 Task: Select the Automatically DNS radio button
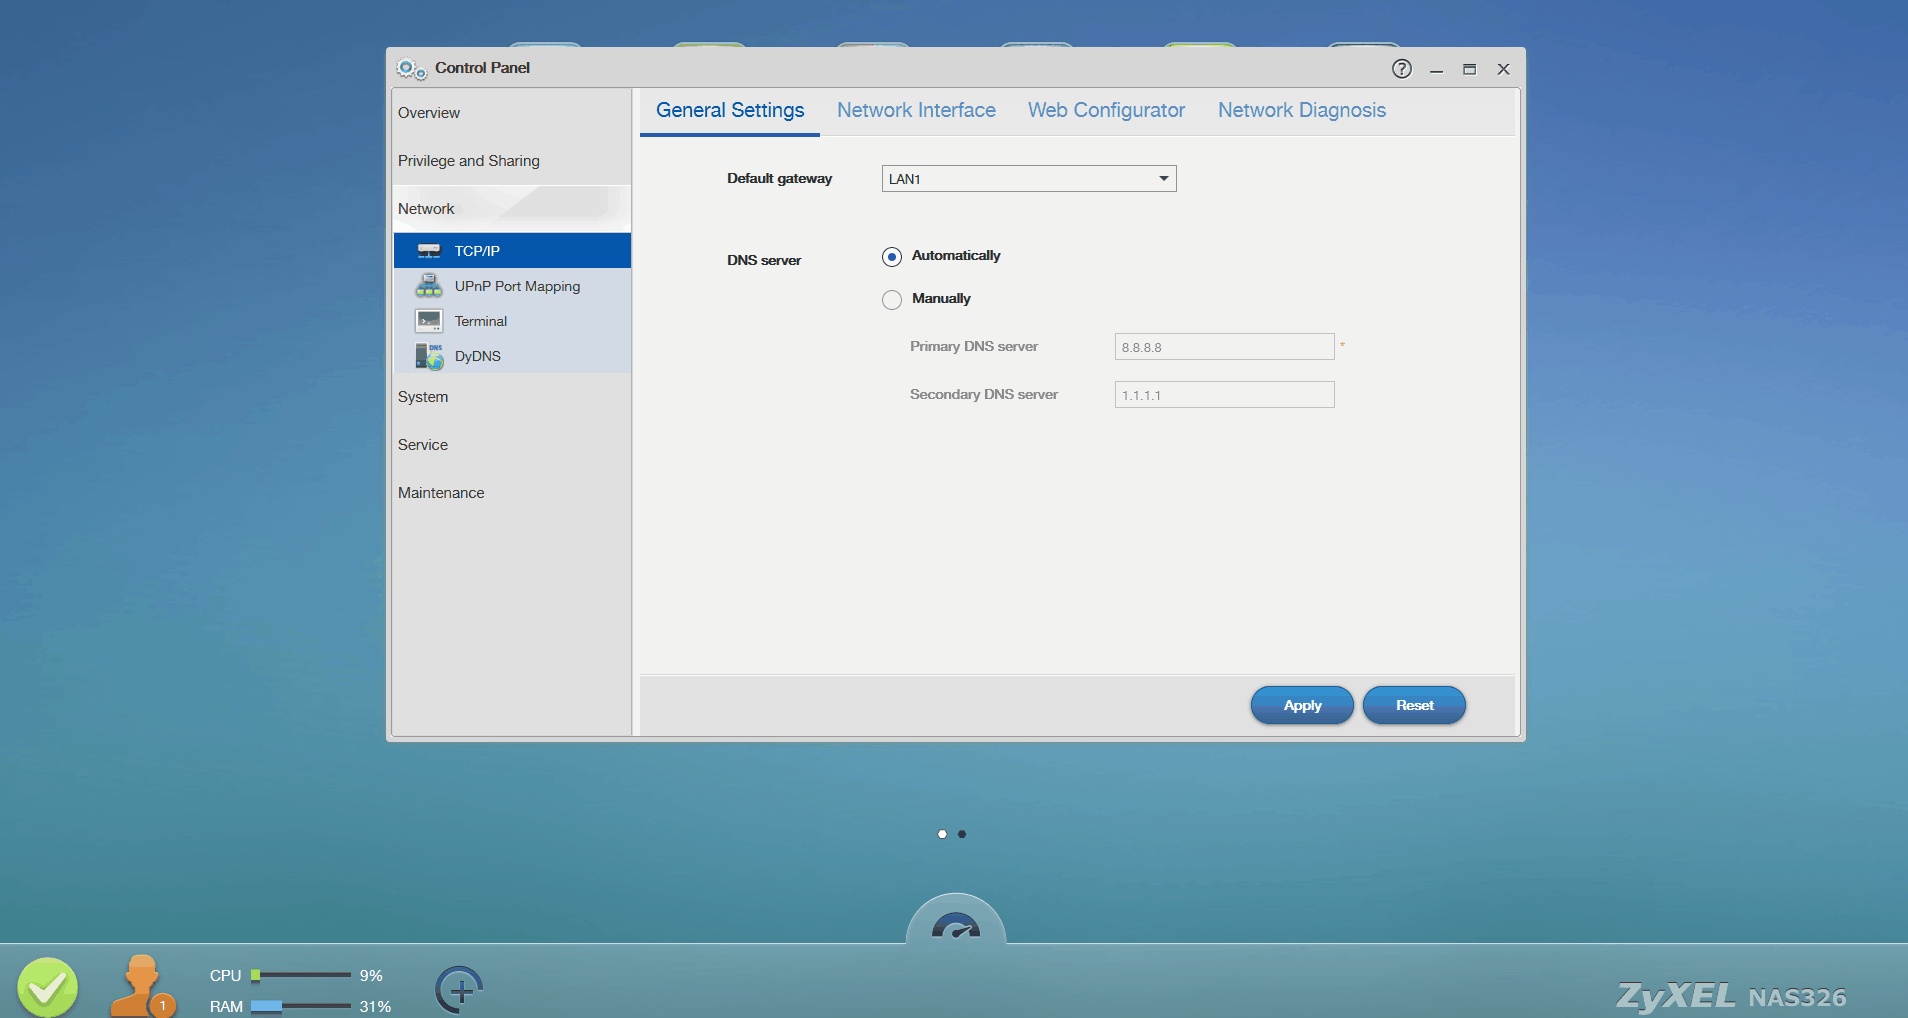(892, 257)
